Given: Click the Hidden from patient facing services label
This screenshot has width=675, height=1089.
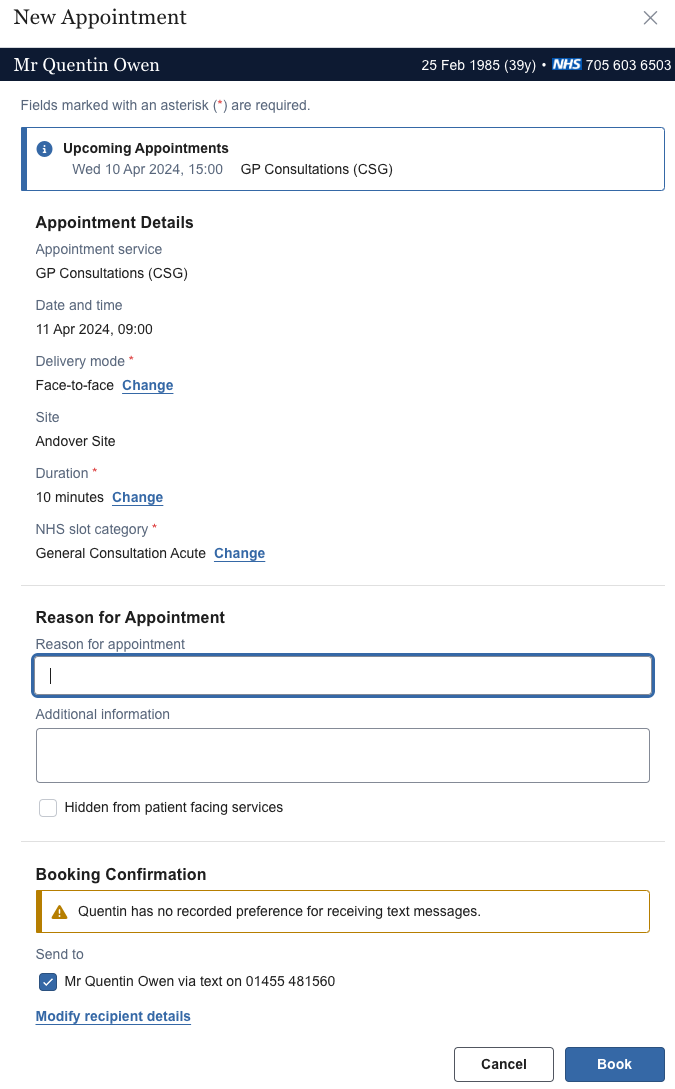Looking at the screenshot, I should click(x=174, y=808).
